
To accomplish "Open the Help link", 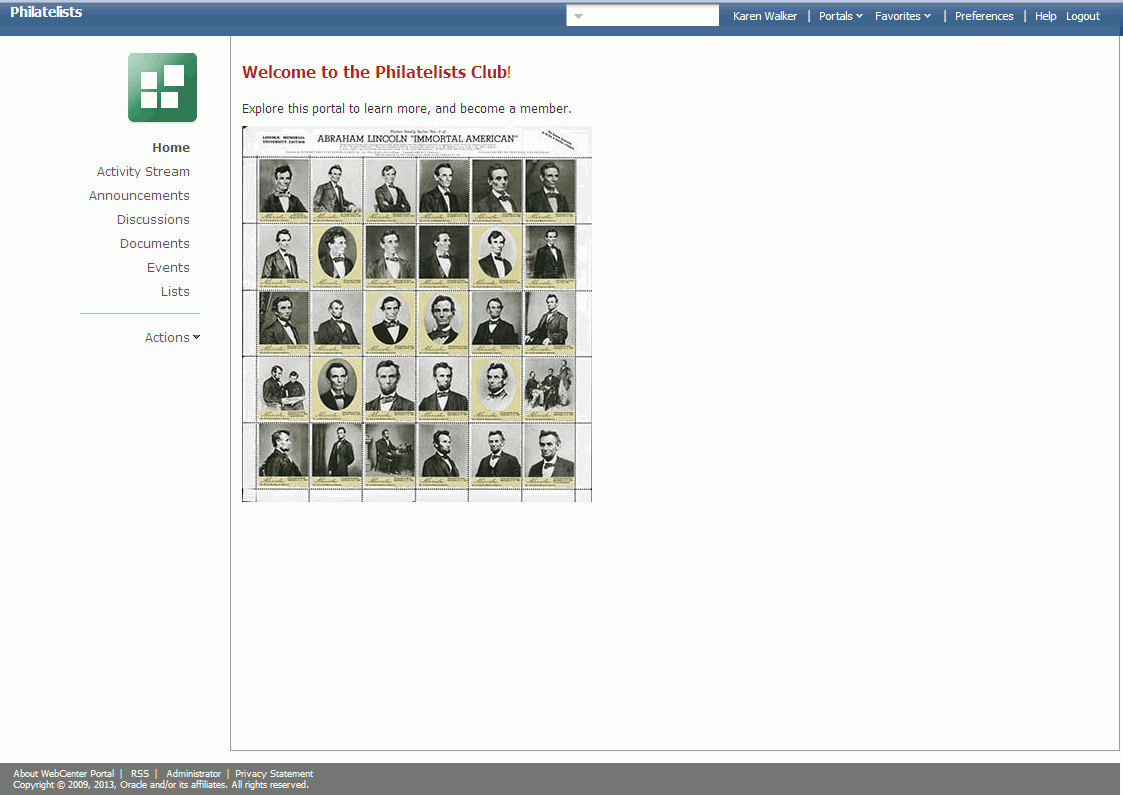I will (x=1045, y=16).
